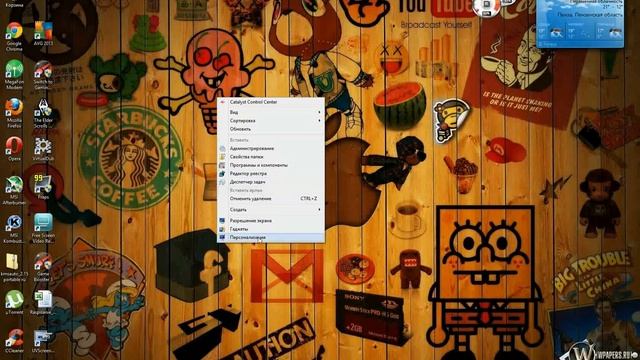Open the MegaFon Modem shortcut
640x360 pixels.
tap(14, 75)
